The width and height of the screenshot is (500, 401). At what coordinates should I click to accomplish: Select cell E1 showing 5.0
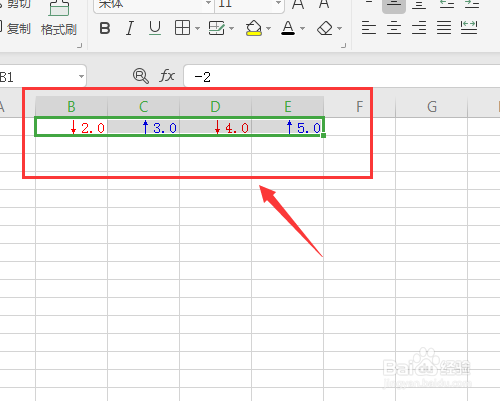(288, 127)
